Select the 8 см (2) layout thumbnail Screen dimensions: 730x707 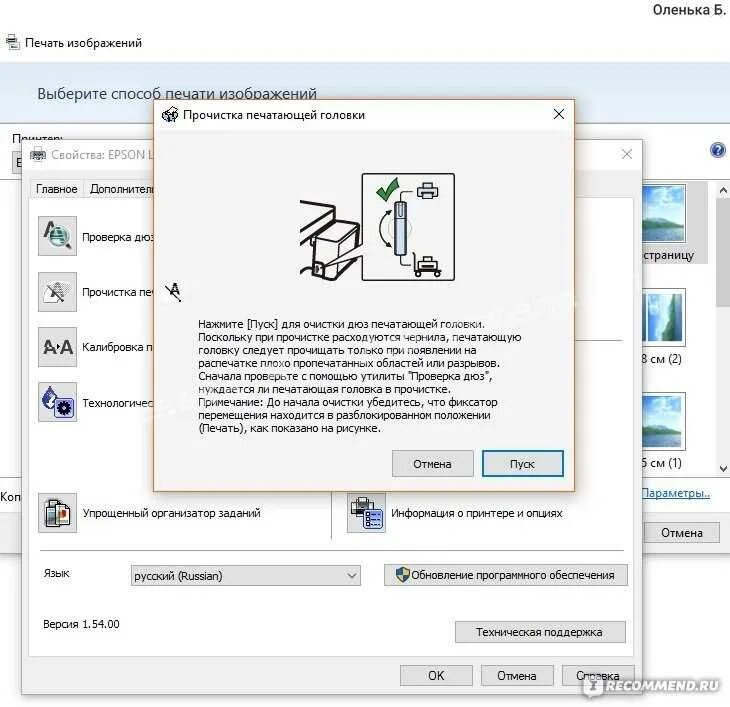click(x=664, y=317)
